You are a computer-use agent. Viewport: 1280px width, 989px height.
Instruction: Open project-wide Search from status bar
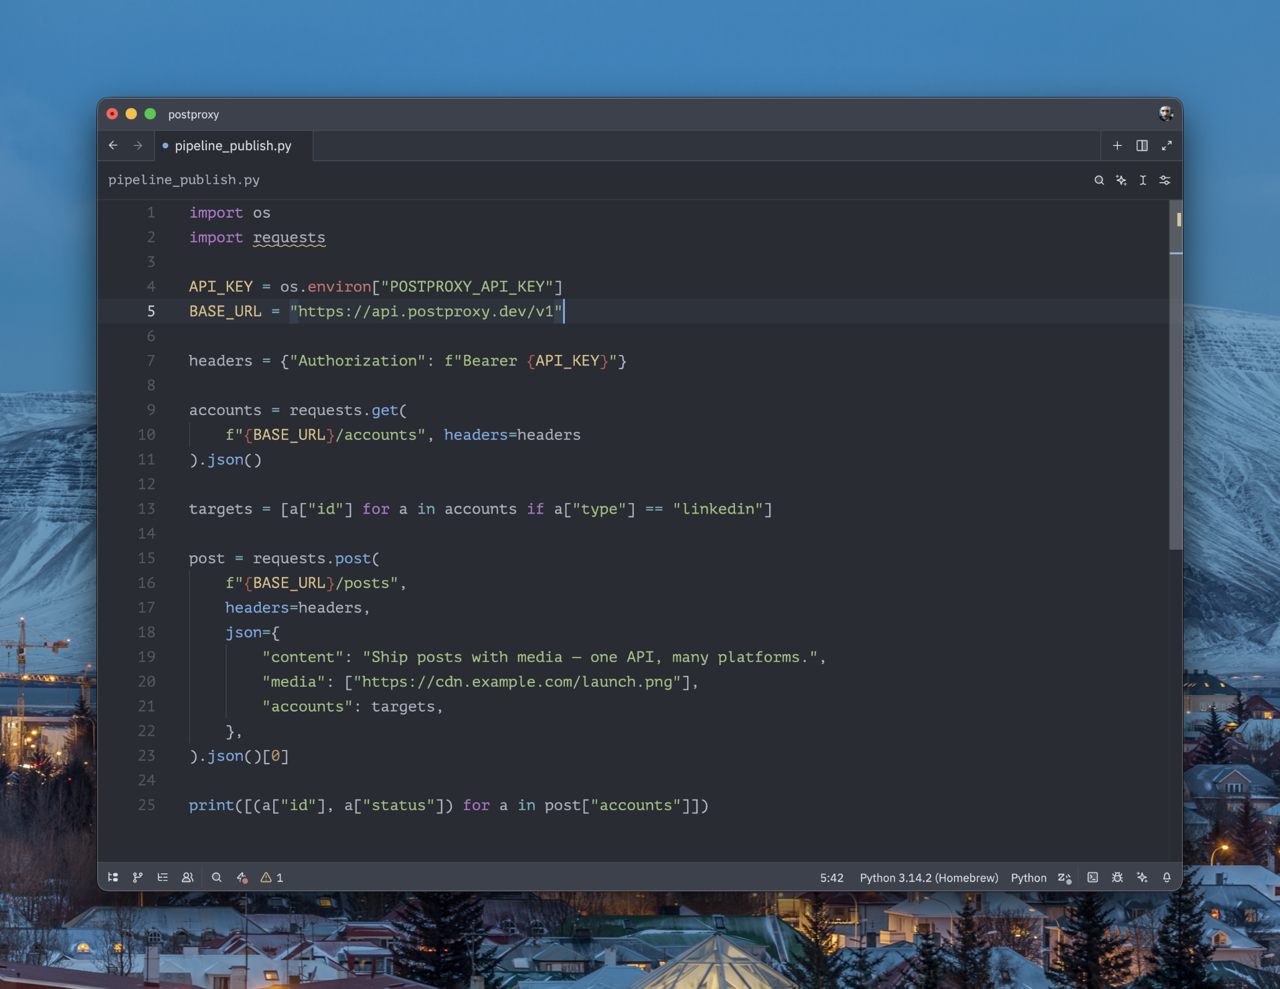coord(217,877)
